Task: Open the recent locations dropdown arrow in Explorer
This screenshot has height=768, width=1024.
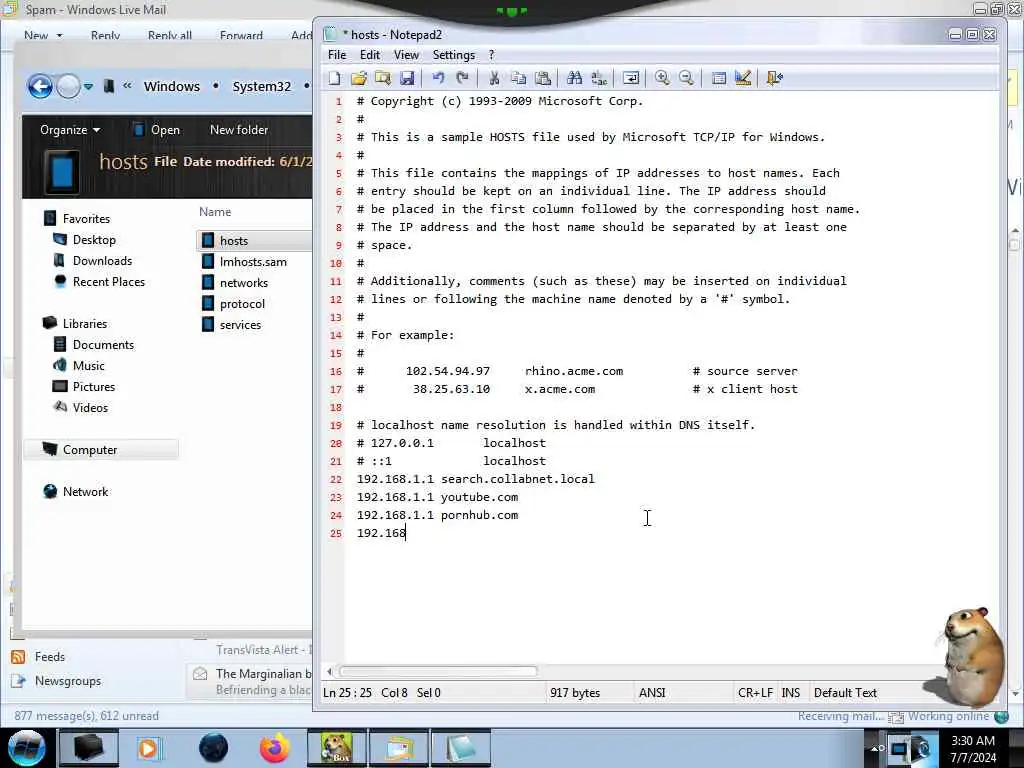Action: coord(88,86)
